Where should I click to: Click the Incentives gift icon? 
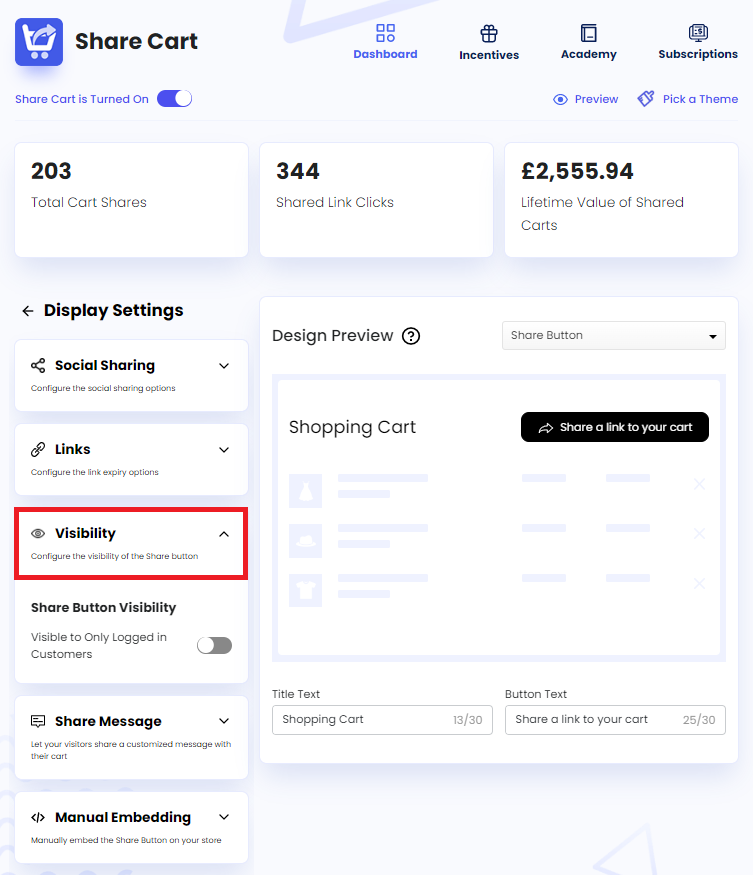tap(489, 33)
